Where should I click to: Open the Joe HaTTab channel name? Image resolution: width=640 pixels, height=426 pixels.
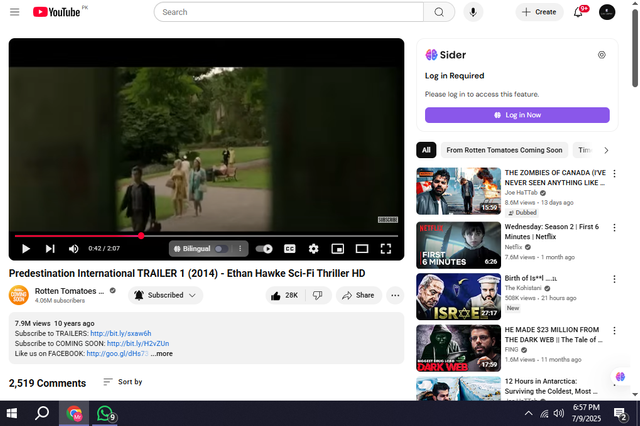pyautogui.click(x=521, y=193)
